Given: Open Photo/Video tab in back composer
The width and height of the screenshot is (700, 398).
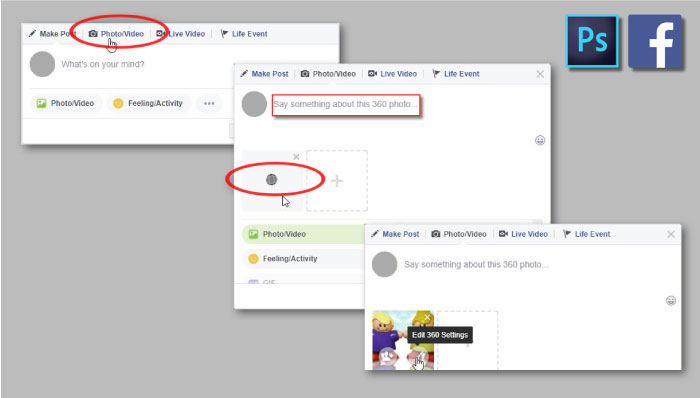Looking at the screenshot, I should 117,34.
